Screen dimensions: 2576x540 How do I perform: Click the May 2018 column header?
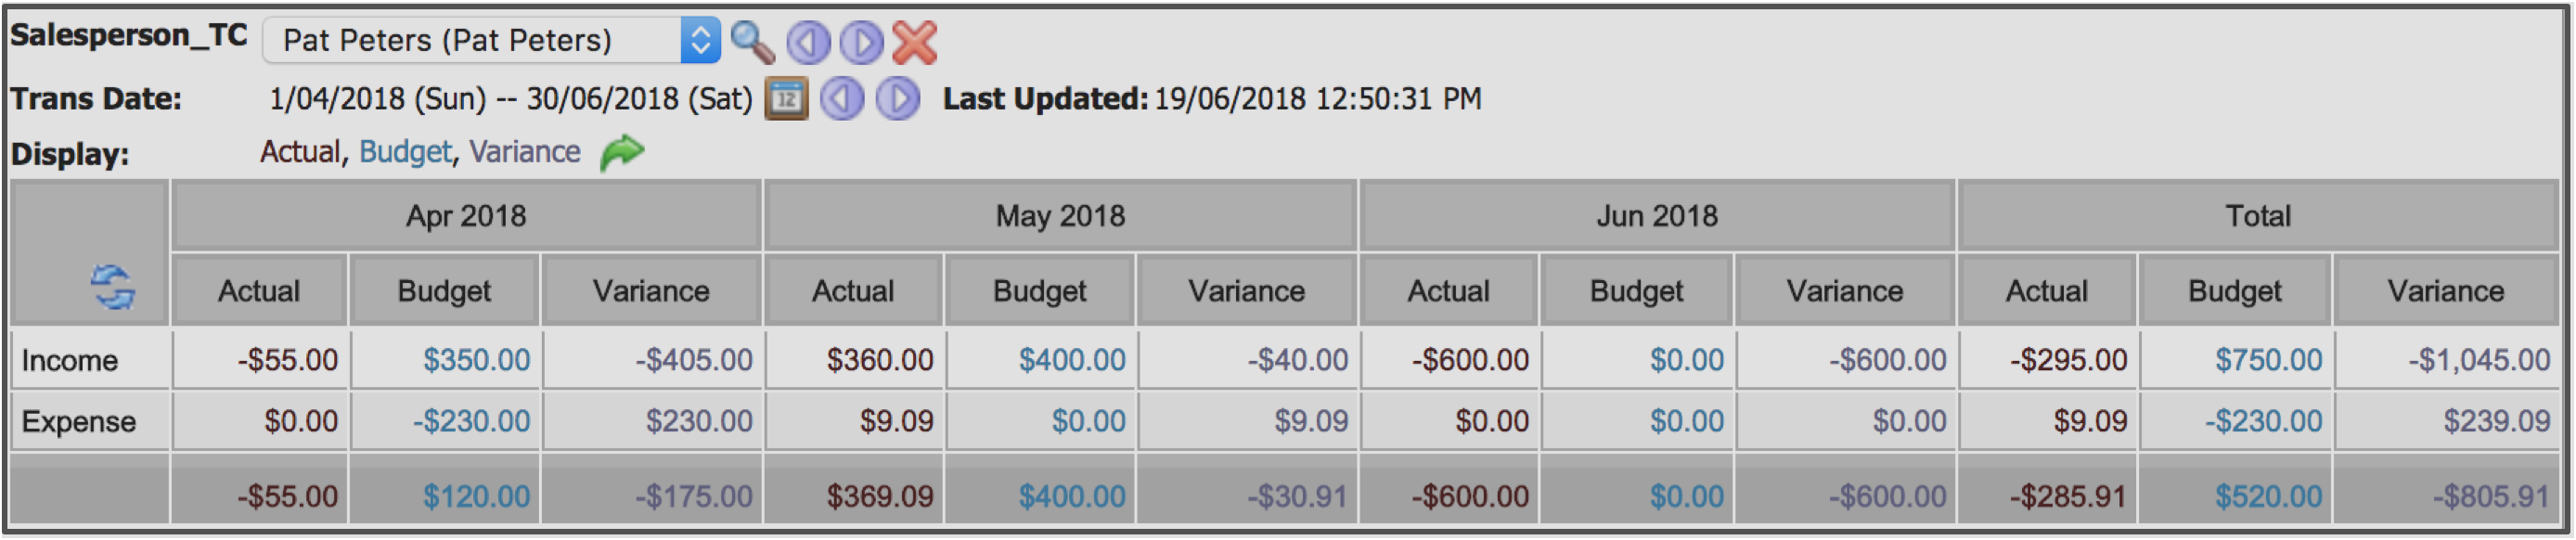(x=1060, y=216)
